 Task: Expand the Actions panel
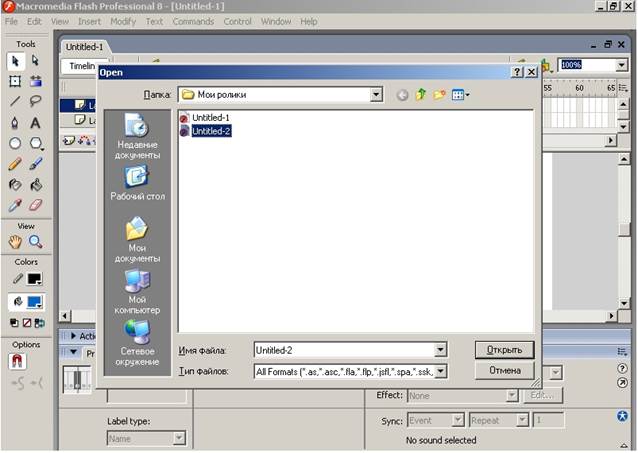click(74, 336)
